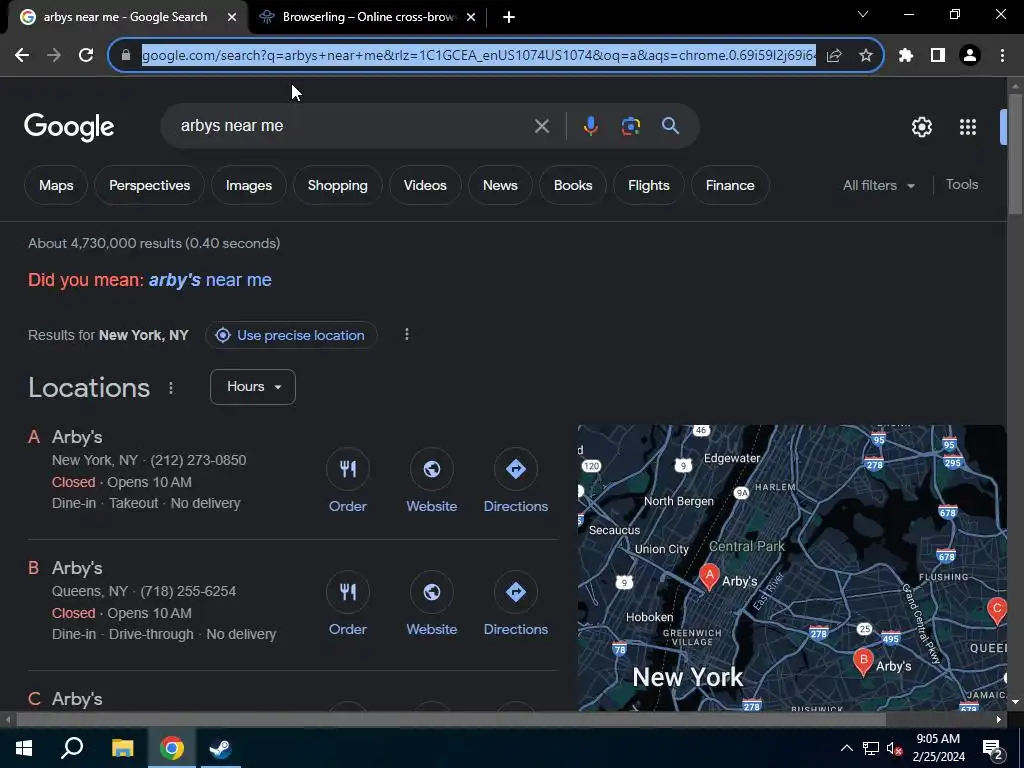Open a new browser tab
This screenshot has height=768, width=1024.
(x=509, y=17)
